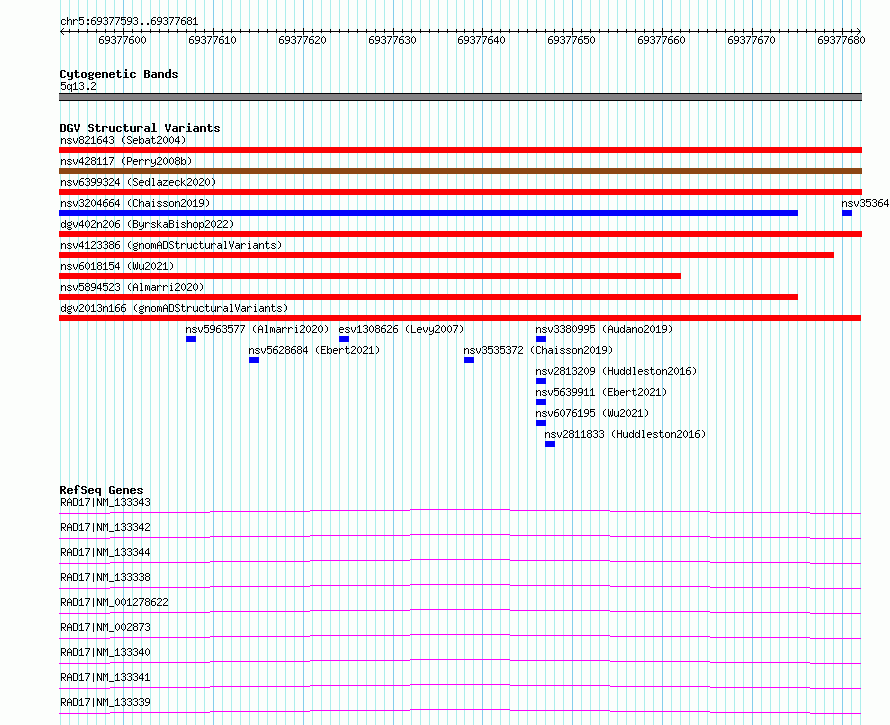Click the chr5:69377593..69377681 coordinate label

[129, 22]
